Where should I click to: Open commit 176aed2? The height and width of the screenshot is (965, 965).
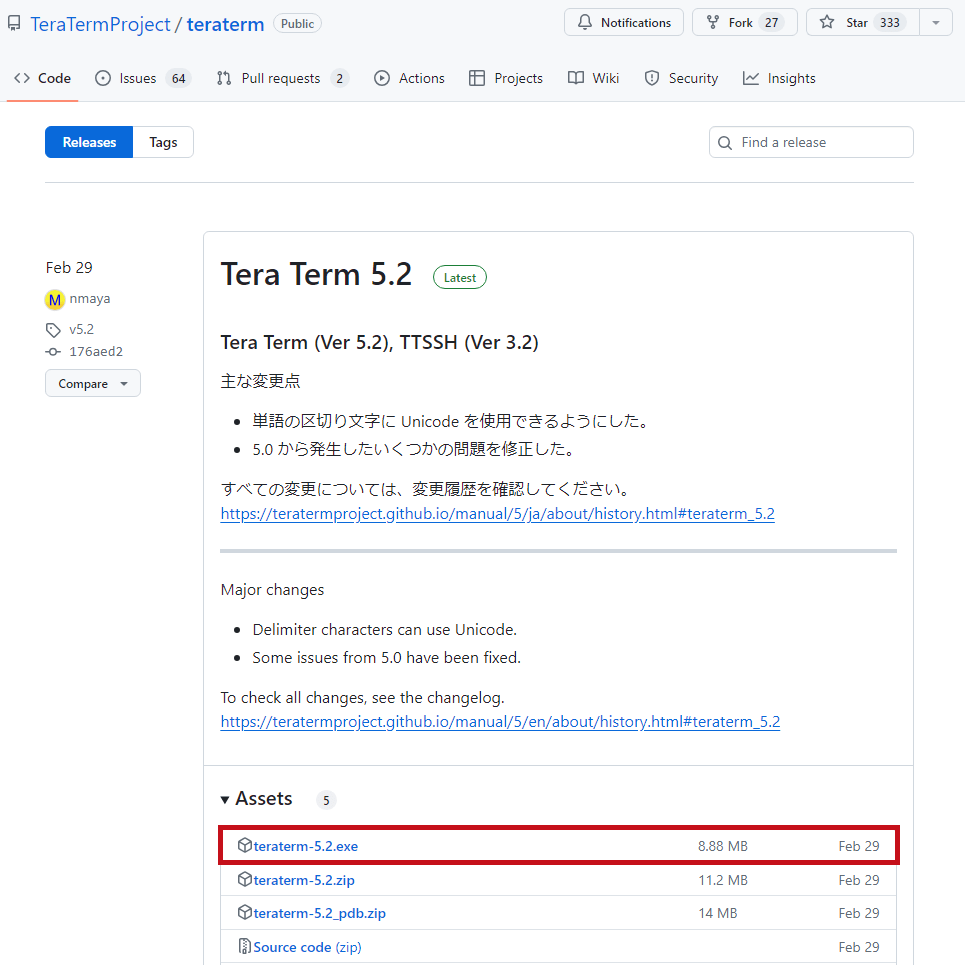(x=96, y=351)
